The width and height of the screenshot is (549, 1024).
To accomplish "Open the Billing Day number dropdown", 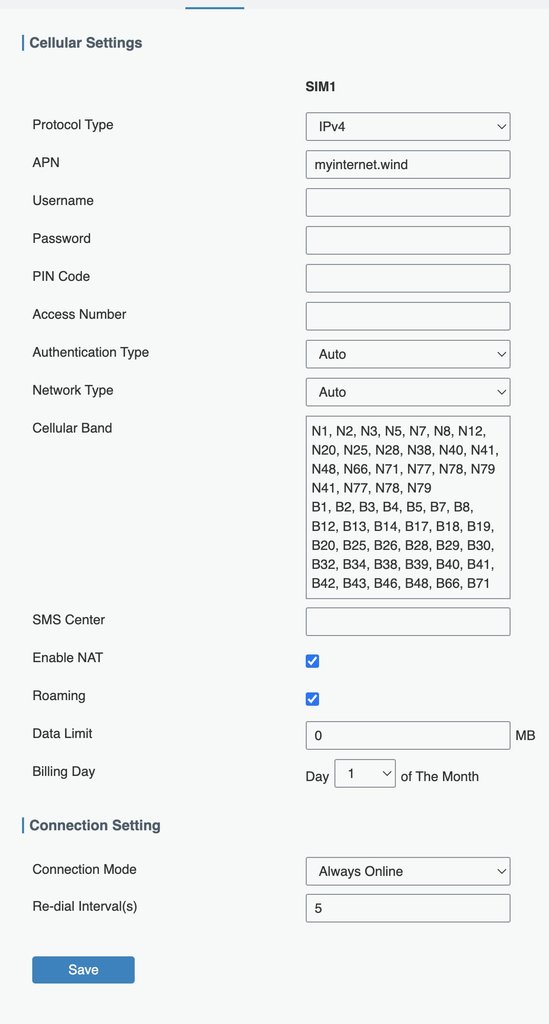I will point(365,773).
